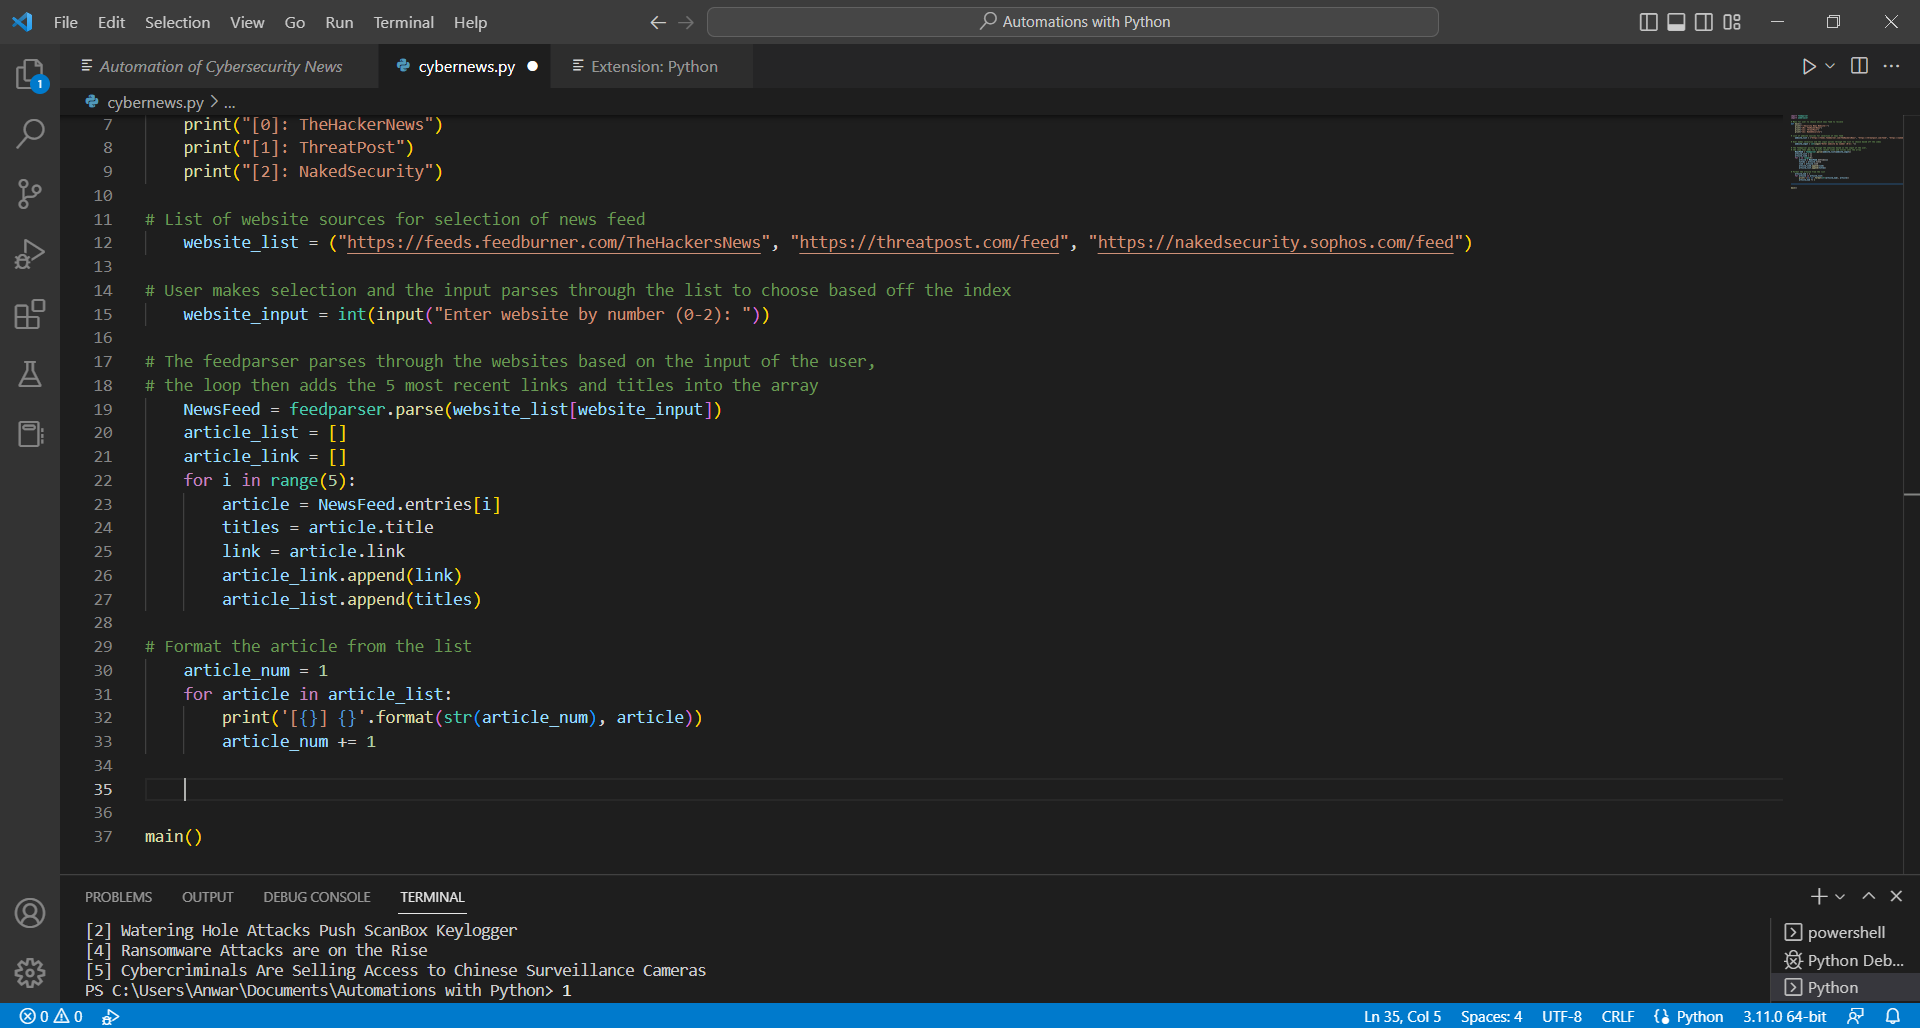The image size is (1920, 1028).
Task: Change Spaces: 4 indentation setting
Action: tap(1491, 1016)
